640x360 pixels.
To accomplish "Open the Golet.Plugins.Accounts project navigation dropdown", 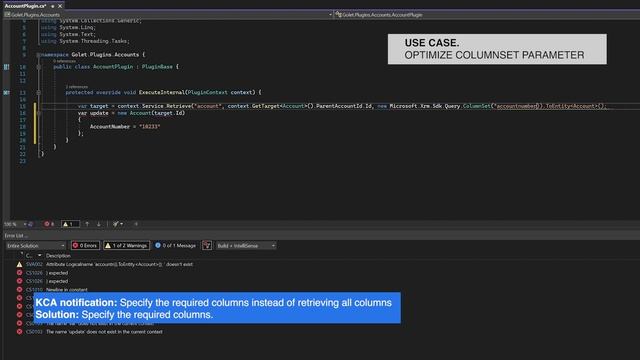I will [168, 15].
